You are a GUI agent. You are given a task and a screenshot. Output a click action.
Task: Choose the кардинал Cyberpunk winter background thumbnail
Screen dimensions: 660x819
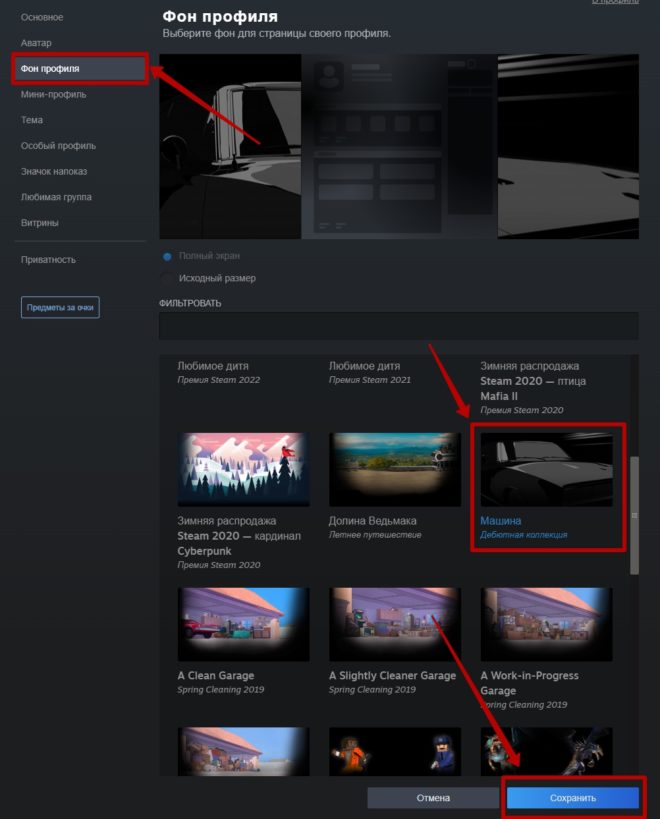pos(243,469)
